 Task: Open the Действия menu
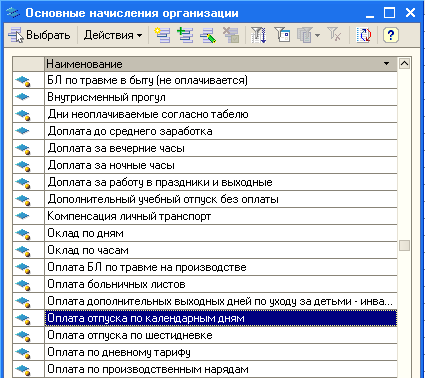tap(113, 35)
